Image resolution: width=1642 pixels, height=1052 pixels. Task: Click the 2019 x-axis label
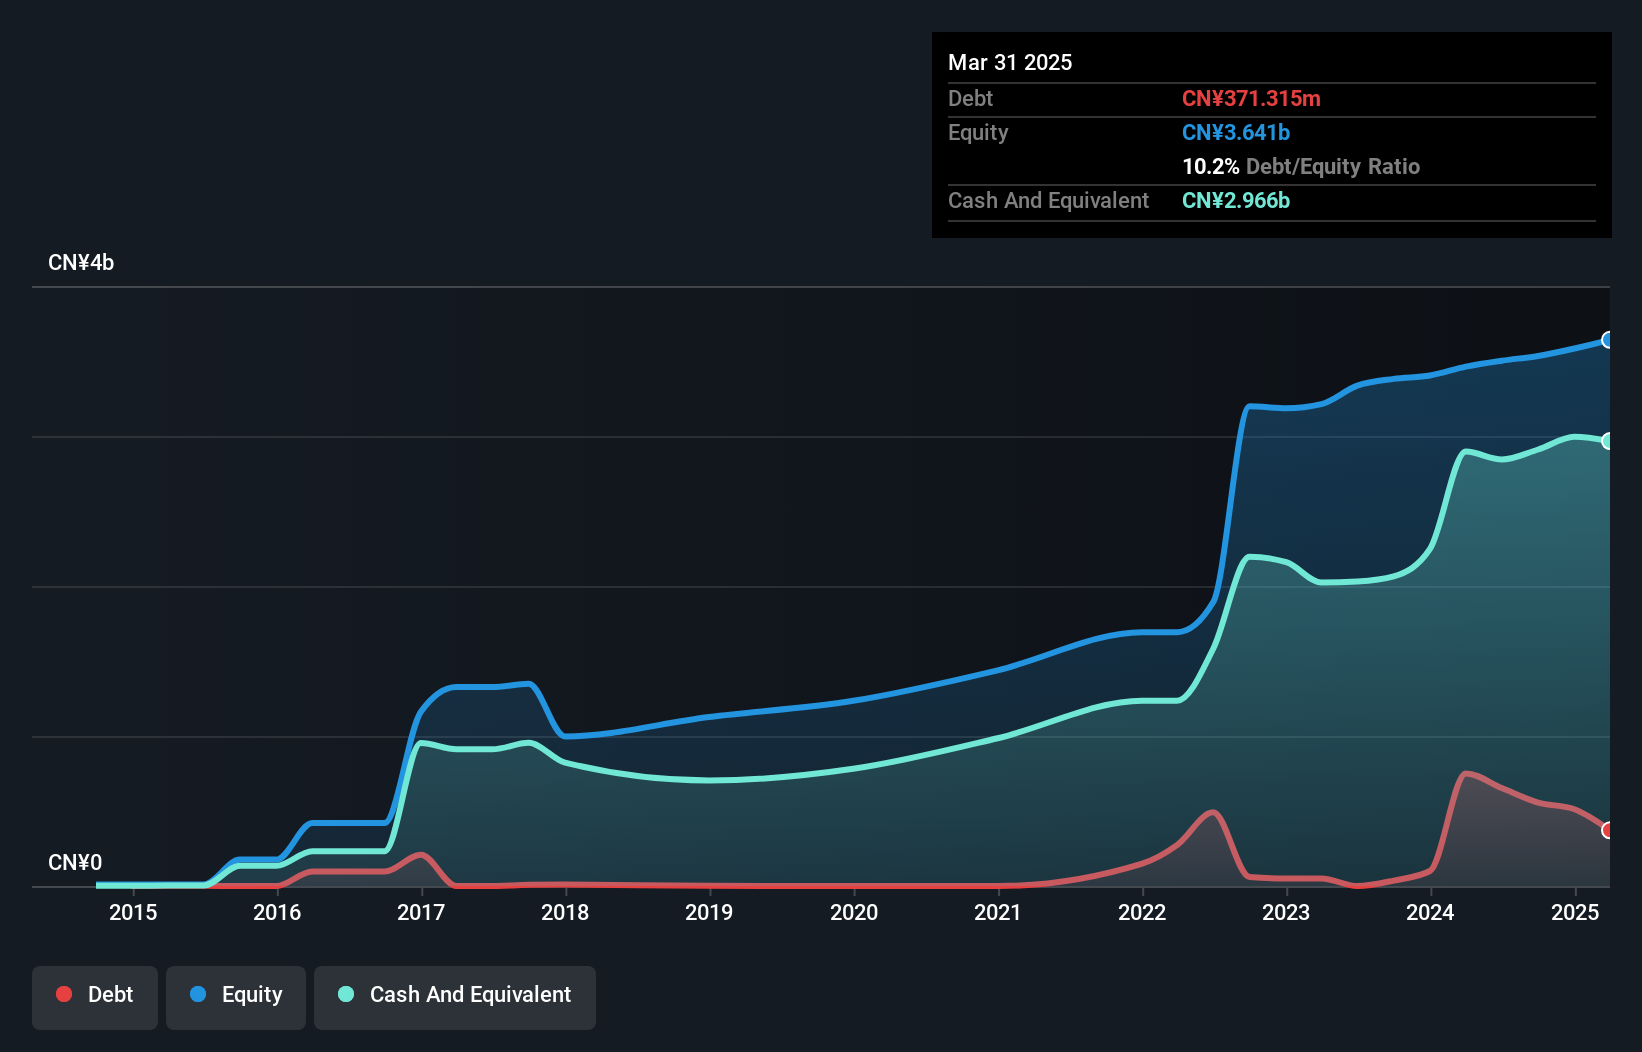(709, 912)
